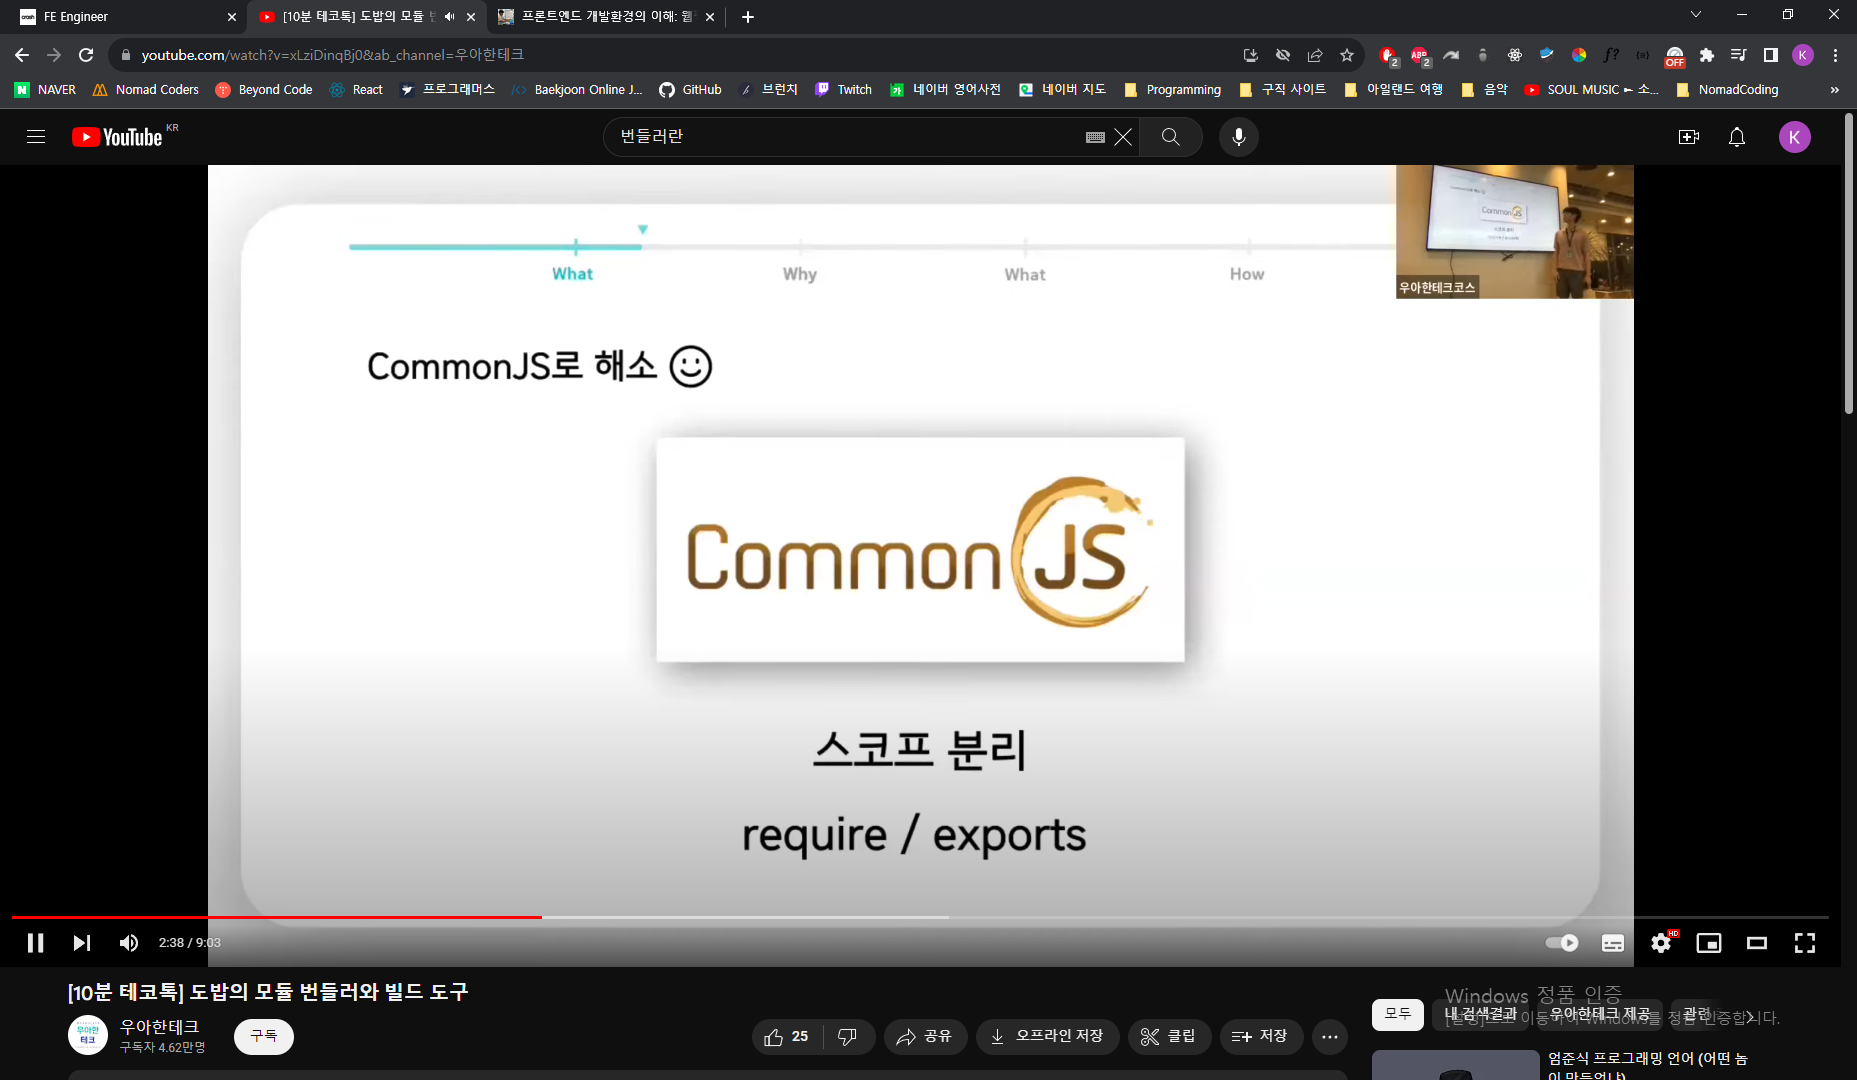Reload the current page
The width and height of the screenshot is (1857, 1080).
click(x=87, y=55)
